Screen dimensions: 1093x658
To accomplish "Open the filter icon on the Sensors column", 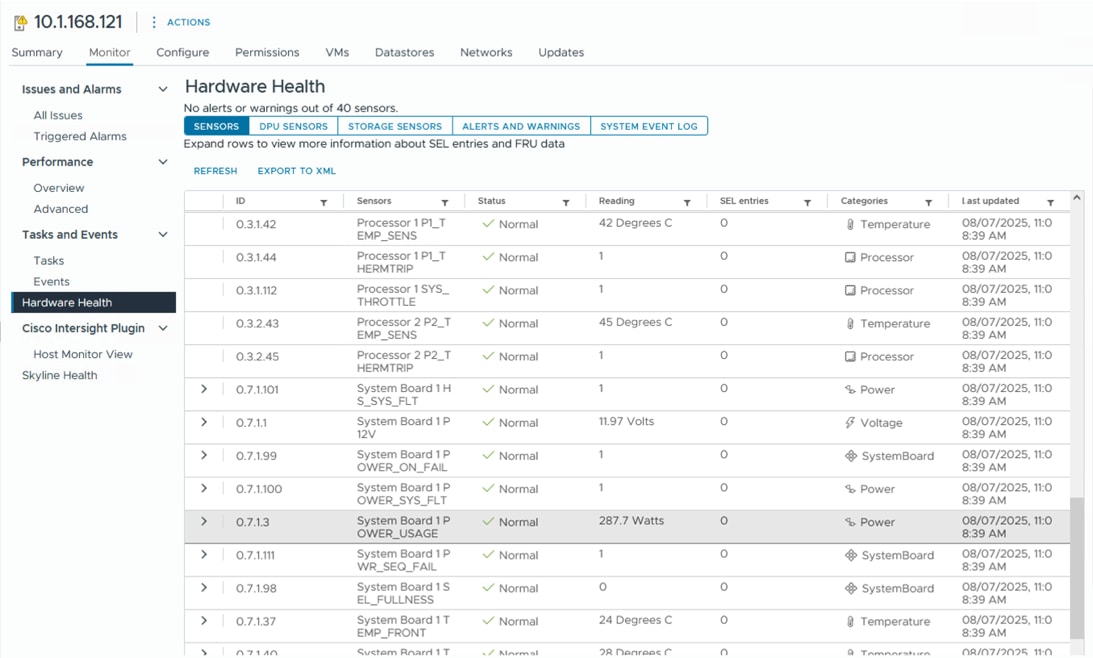I will point(446,203).
